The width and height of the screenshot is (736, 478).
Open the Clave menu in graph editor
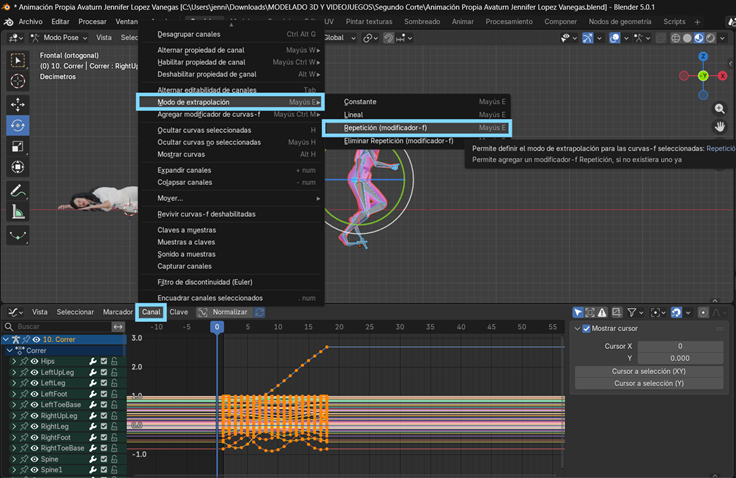179,312
